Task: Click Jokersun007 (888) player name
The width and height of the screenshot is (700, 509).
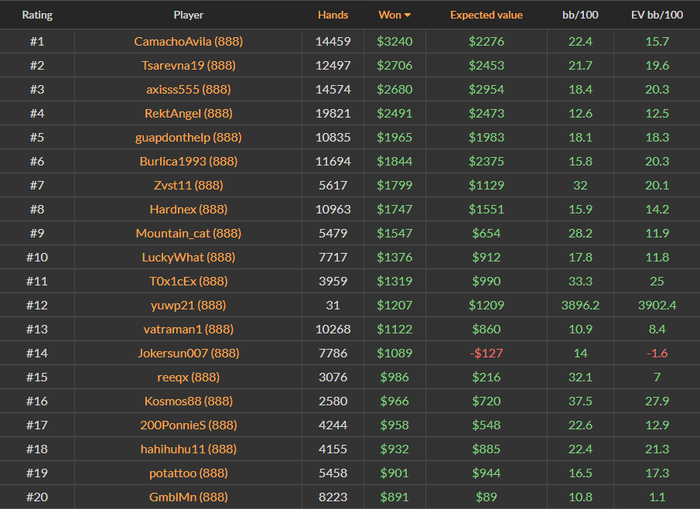Action: (188, 353)
